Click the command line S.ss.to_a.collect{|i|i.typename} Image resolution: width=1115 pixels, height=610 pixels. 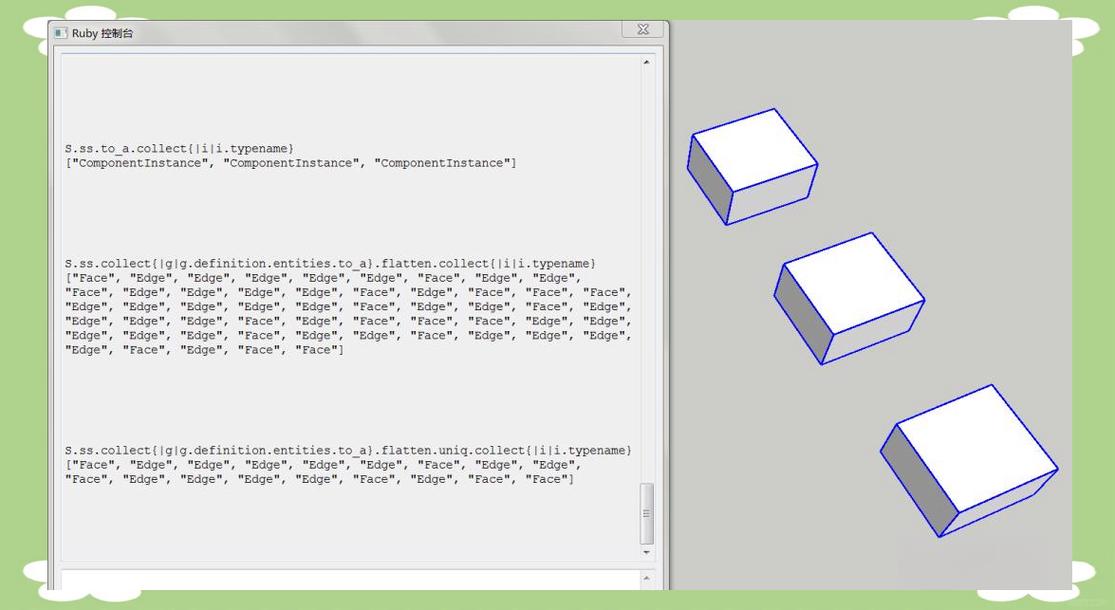(x=179, y=149)
